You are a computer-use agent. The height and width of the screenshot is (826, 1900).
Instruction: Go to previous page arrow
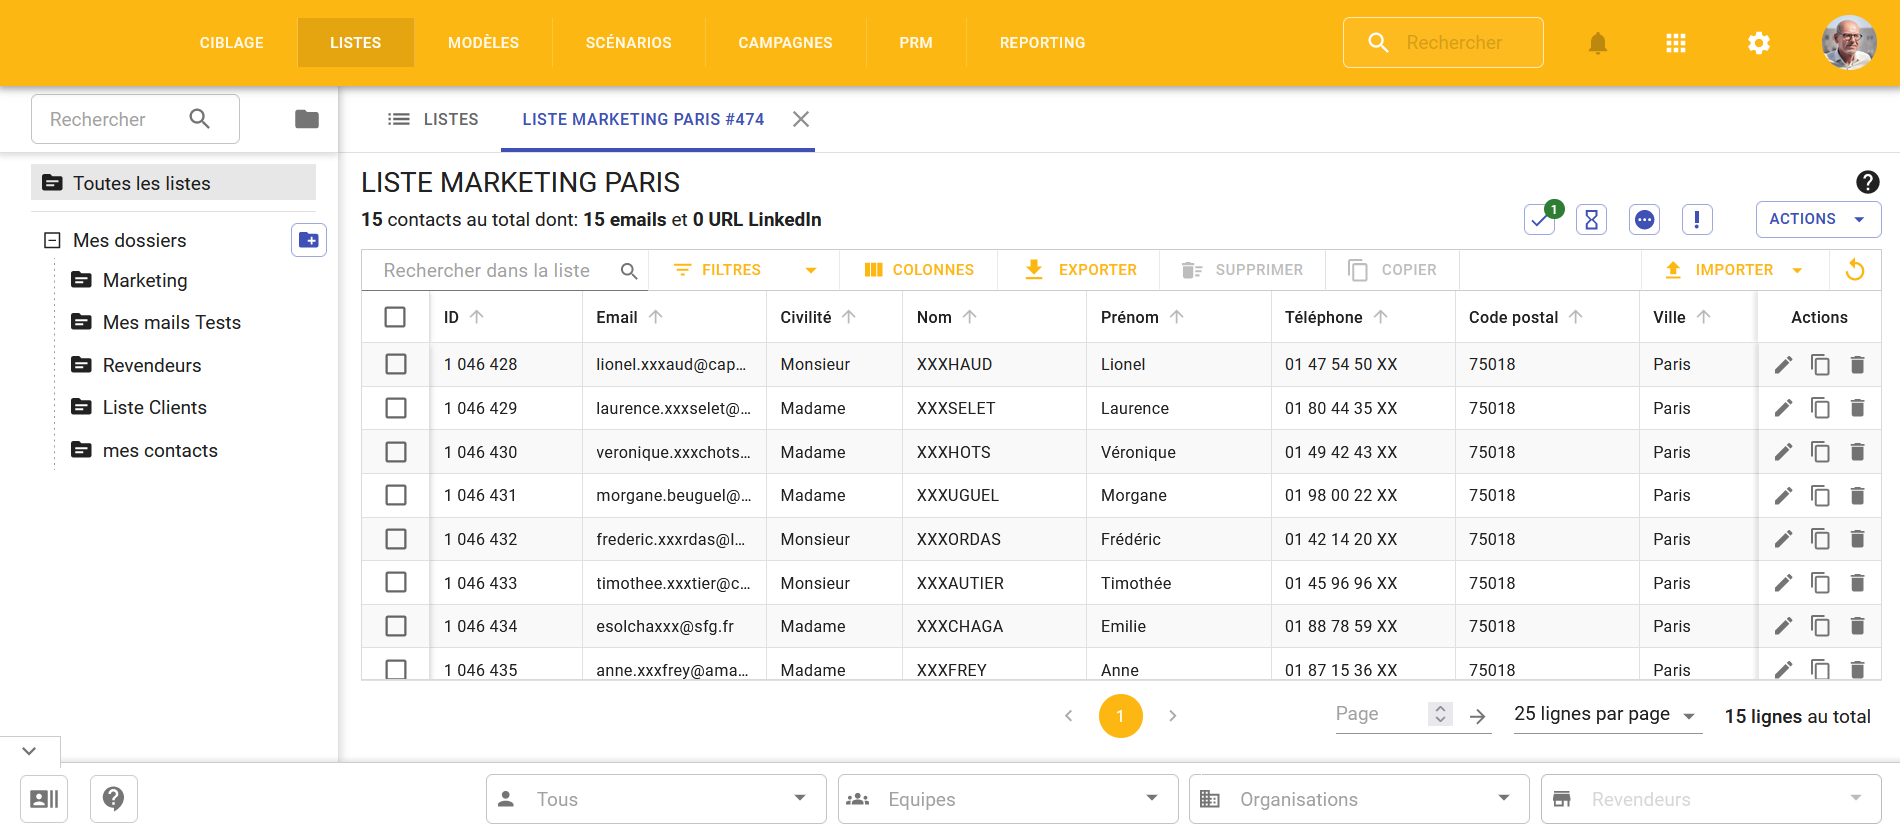coord(1068,716)
